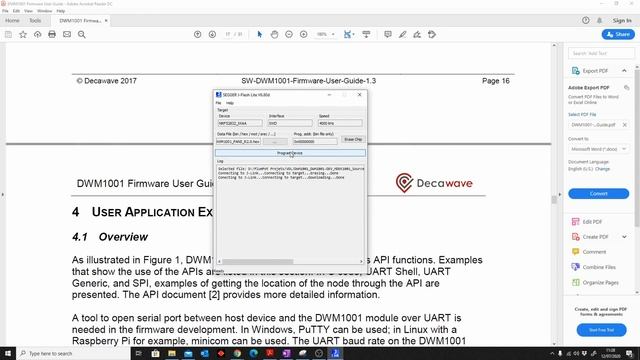The image size is (640, 360).
Task: Collapse the right tools pane arrow
Action: (559, 194)
